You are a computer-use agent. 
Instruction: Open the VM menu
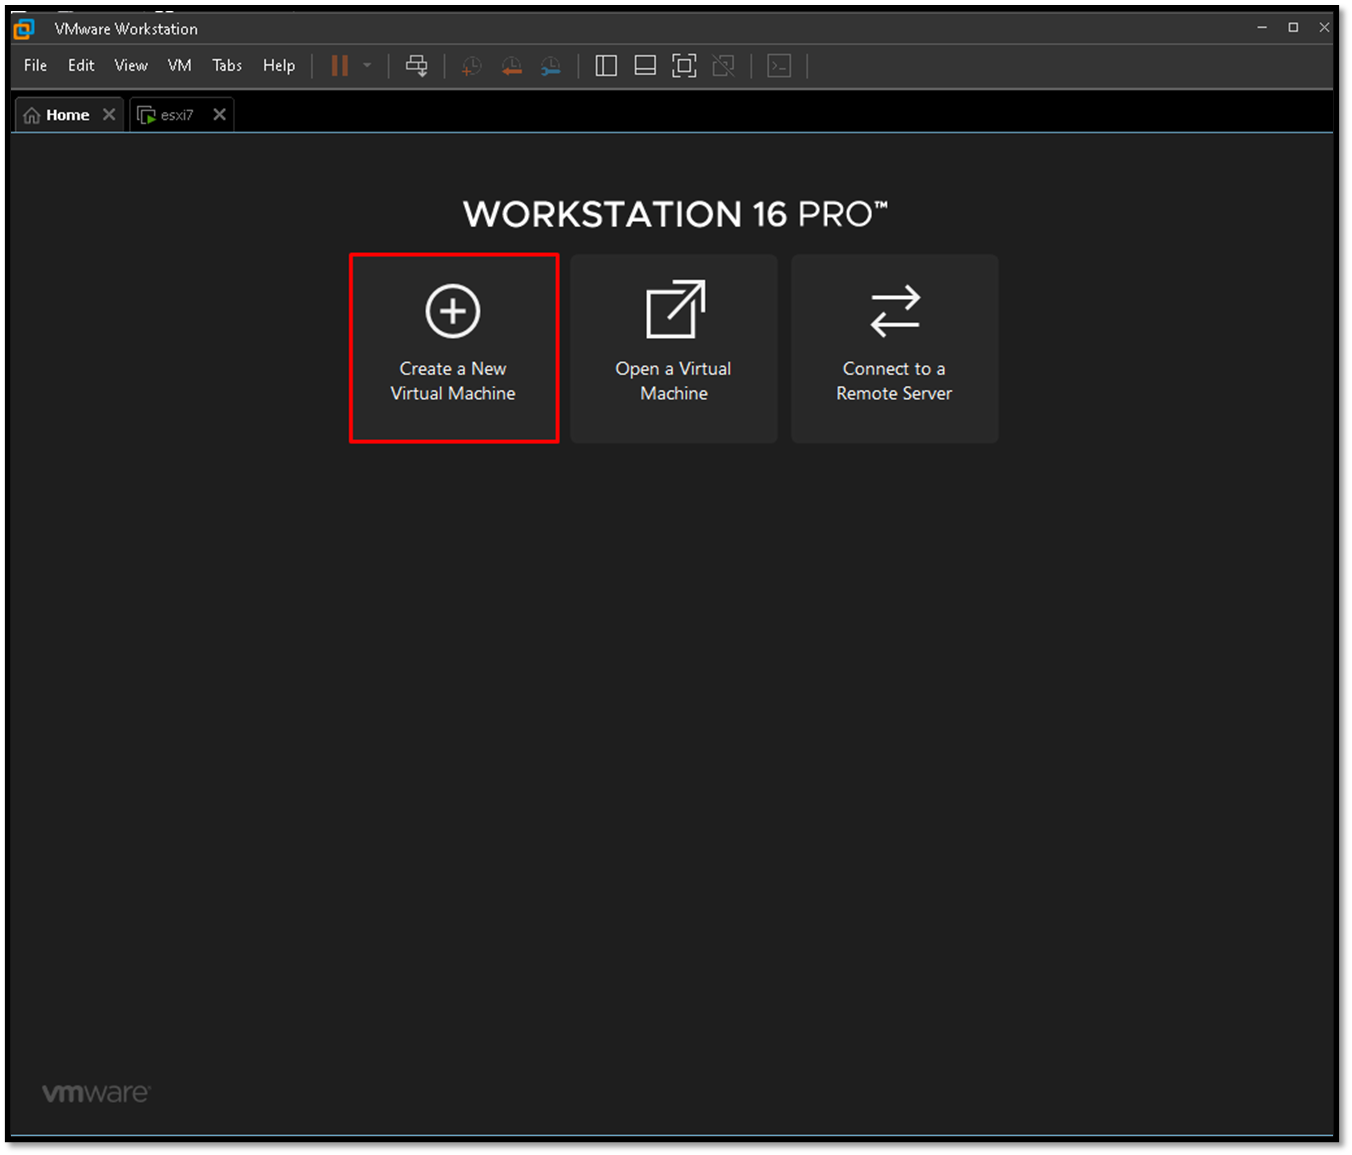click(179, 65)
